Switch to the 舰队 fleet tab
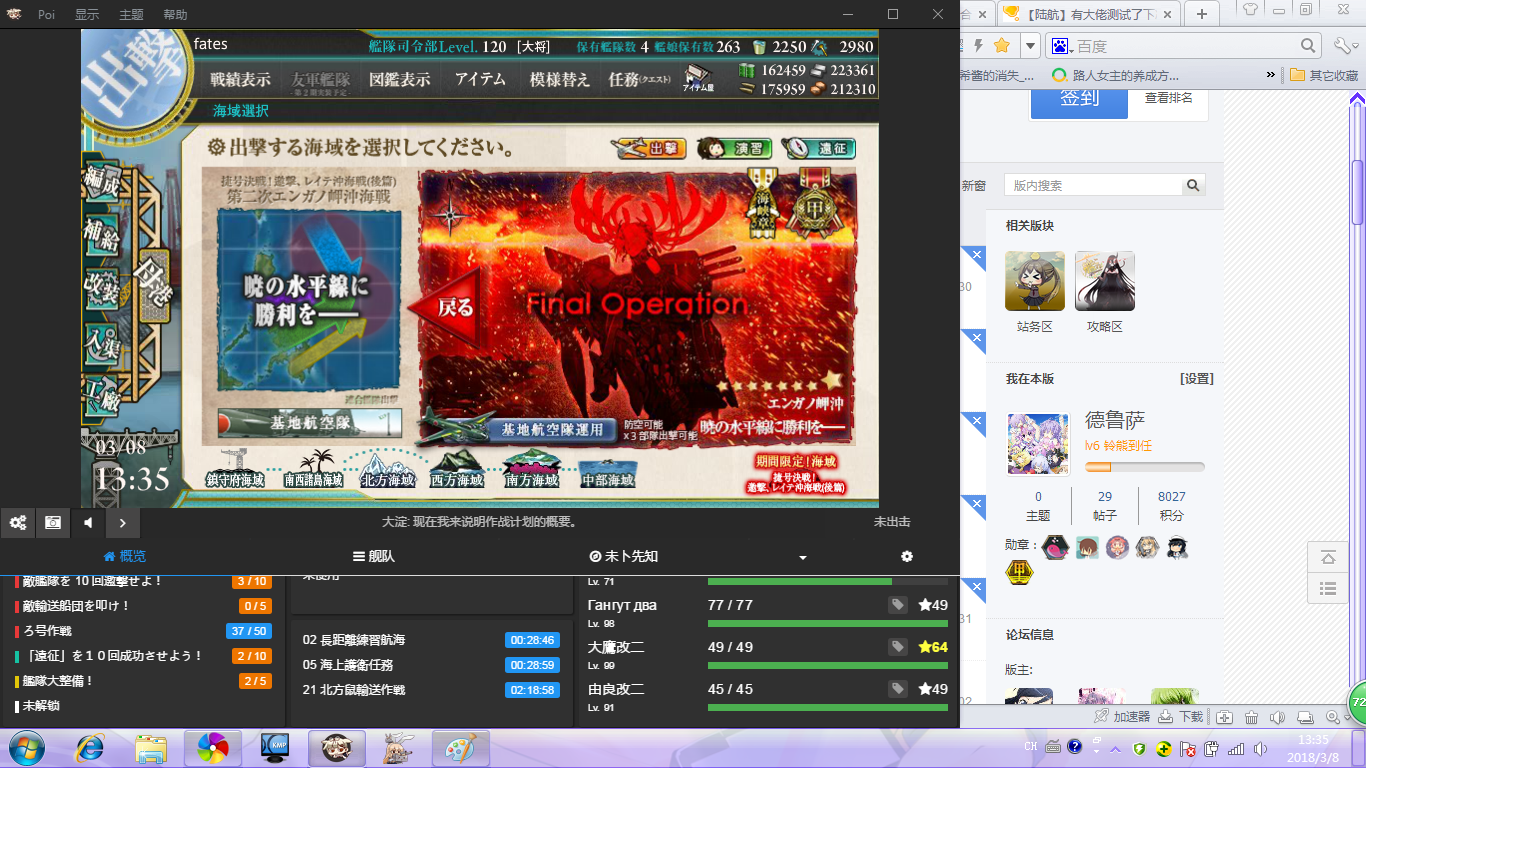The image size is (1536, 864). [x=374, y=556]
